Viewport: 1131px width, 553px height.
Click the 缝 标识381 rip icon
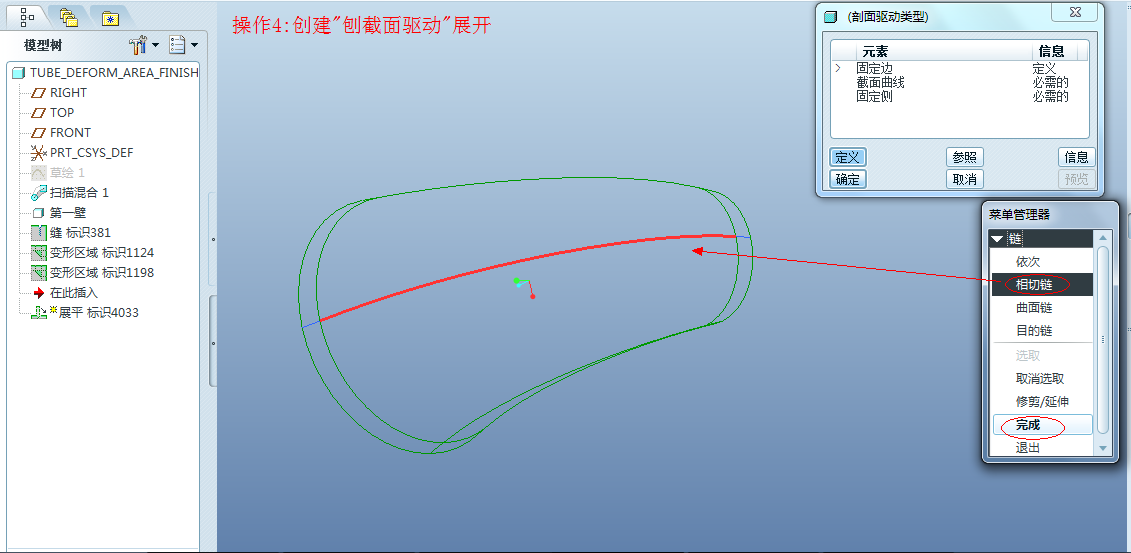click(38, 232)
